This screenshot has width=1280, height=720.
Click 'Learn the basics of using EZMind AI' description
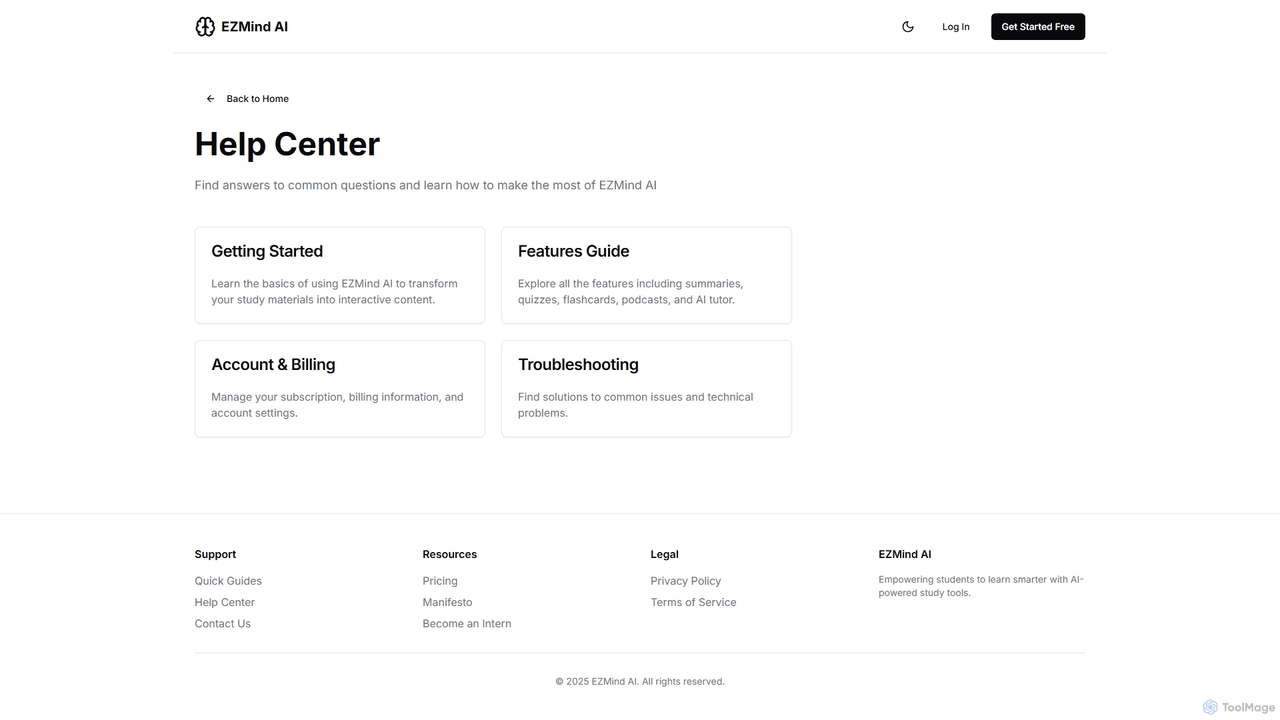pos(334,292)
